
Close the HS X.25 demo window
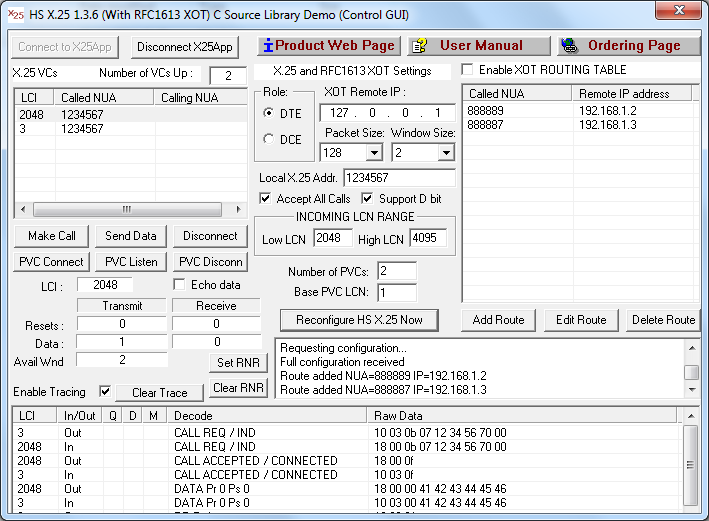tap(678, 11)
